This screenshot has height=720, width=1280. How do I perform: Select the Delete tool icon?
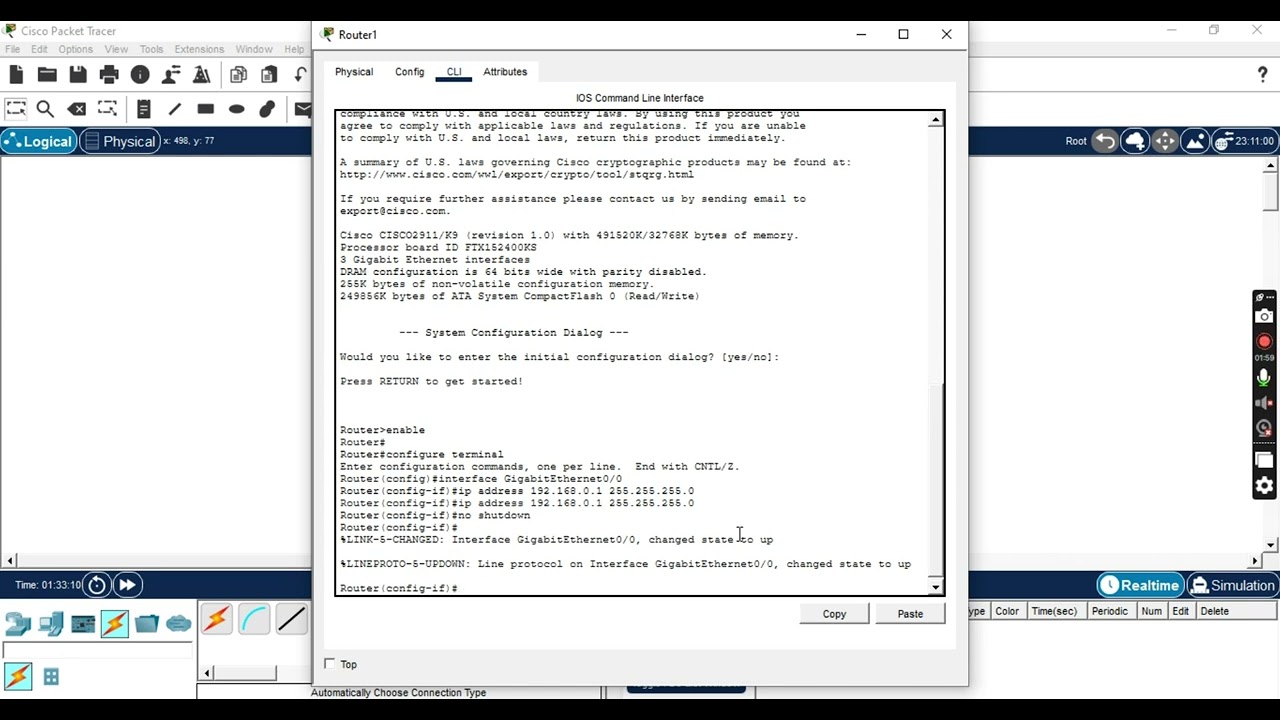point(76,109)
